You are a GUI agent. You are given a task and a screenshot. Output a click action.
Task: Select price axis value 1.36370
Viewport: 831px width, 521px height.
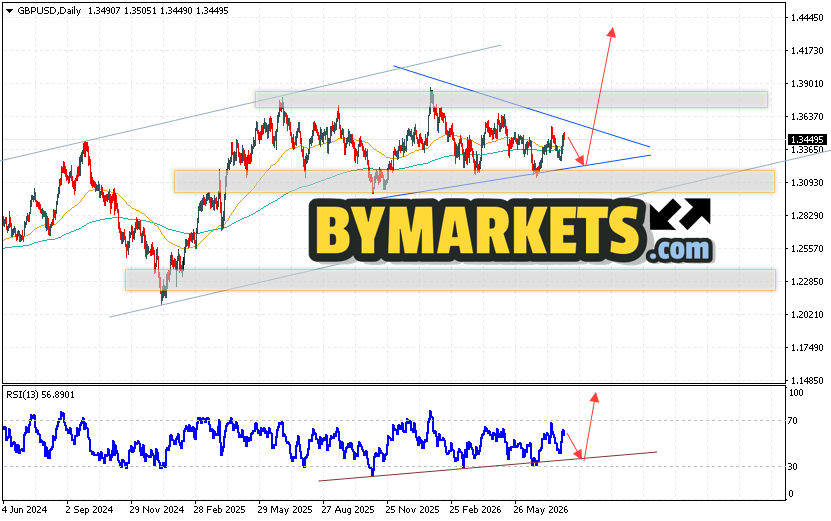pos(807,116)
